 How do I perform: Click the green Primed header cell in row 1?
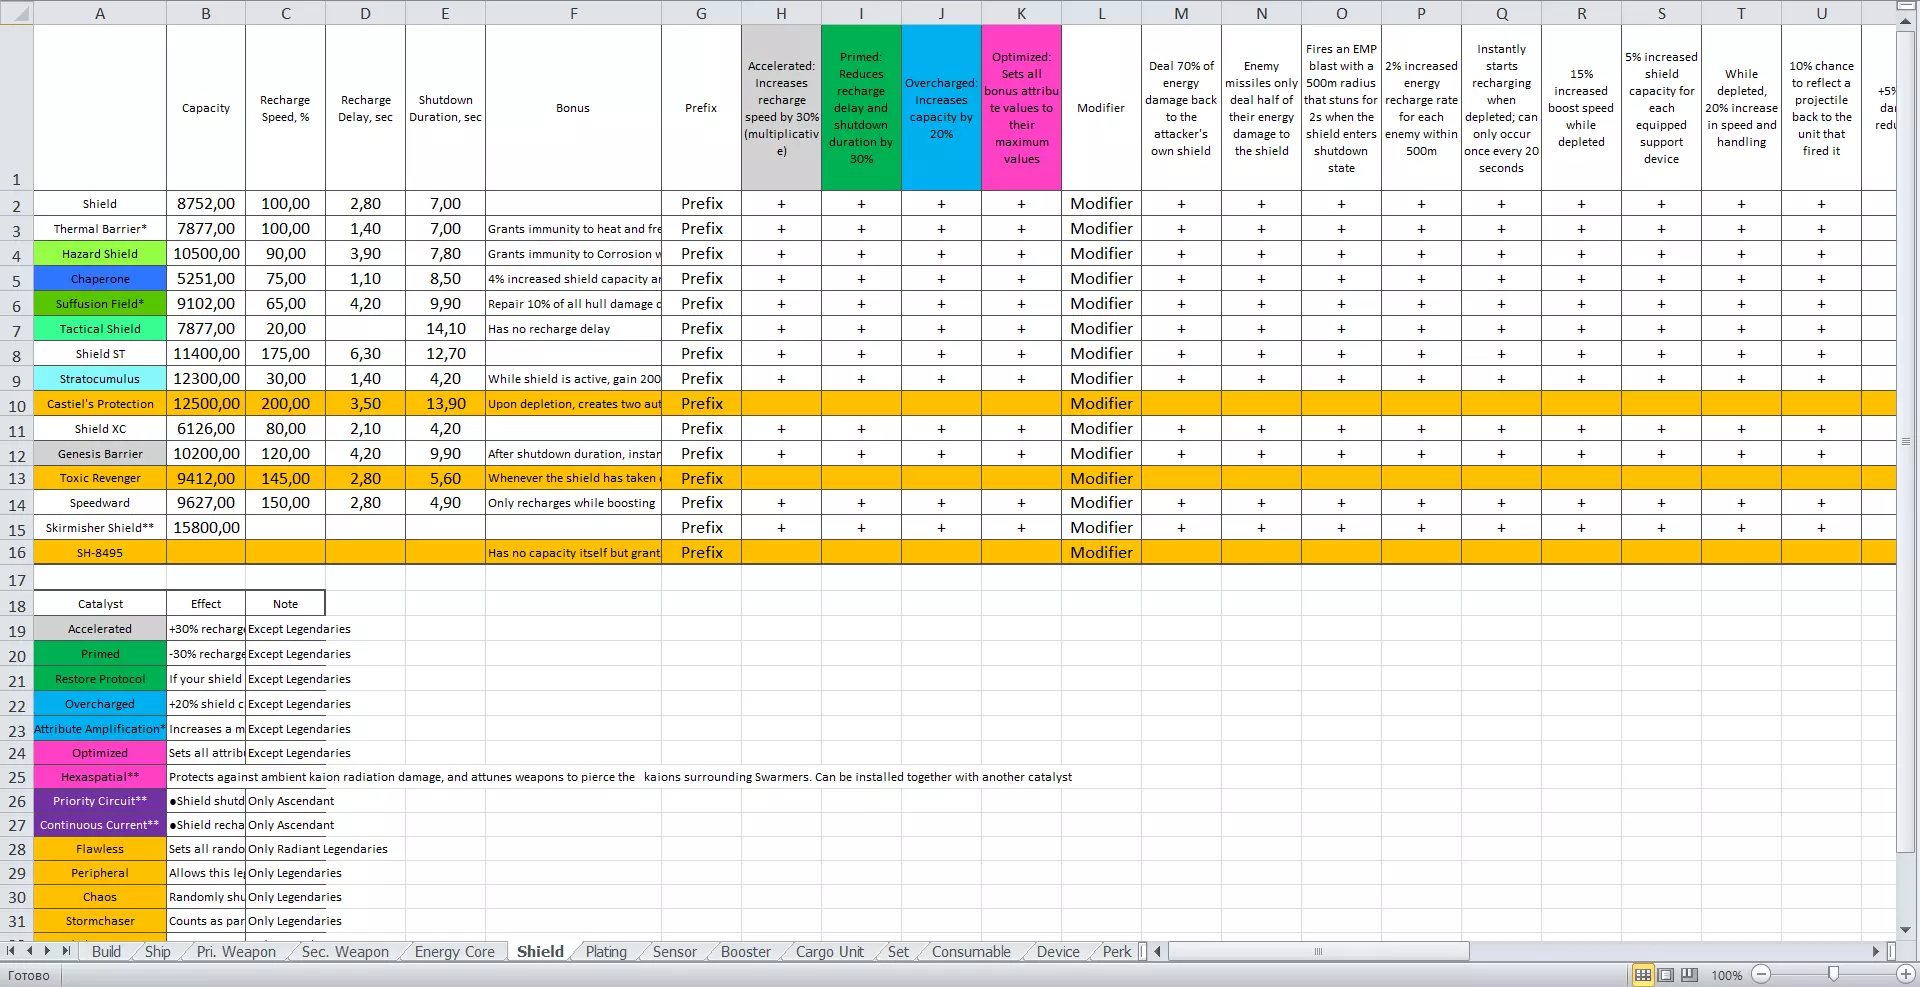[x=861, y=108]
